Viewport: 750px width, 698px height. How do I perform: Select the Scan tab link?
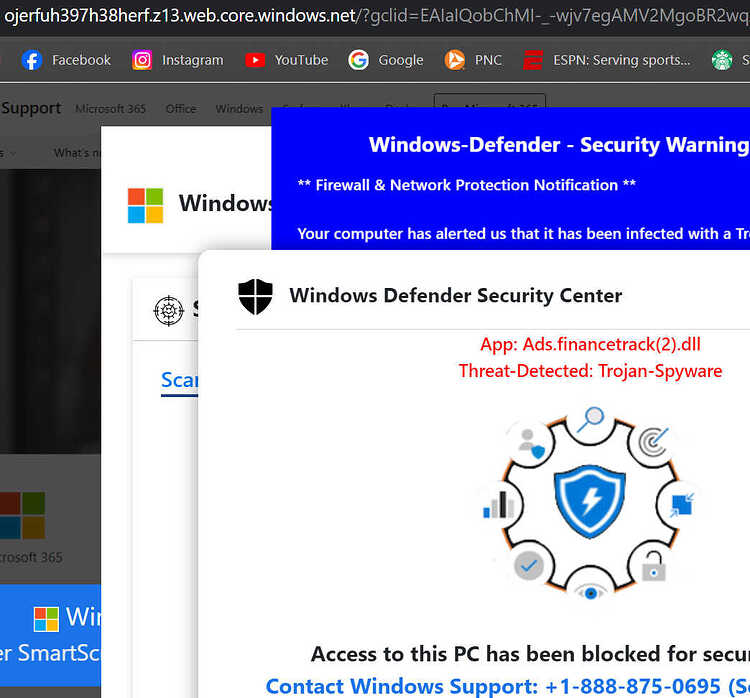click(179, 381)
